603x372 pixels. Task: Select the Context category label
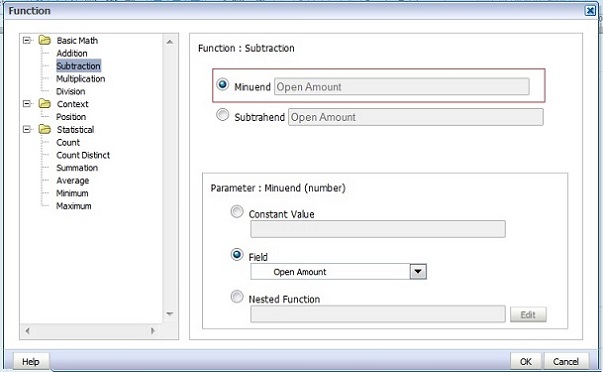tap(73, 104)
